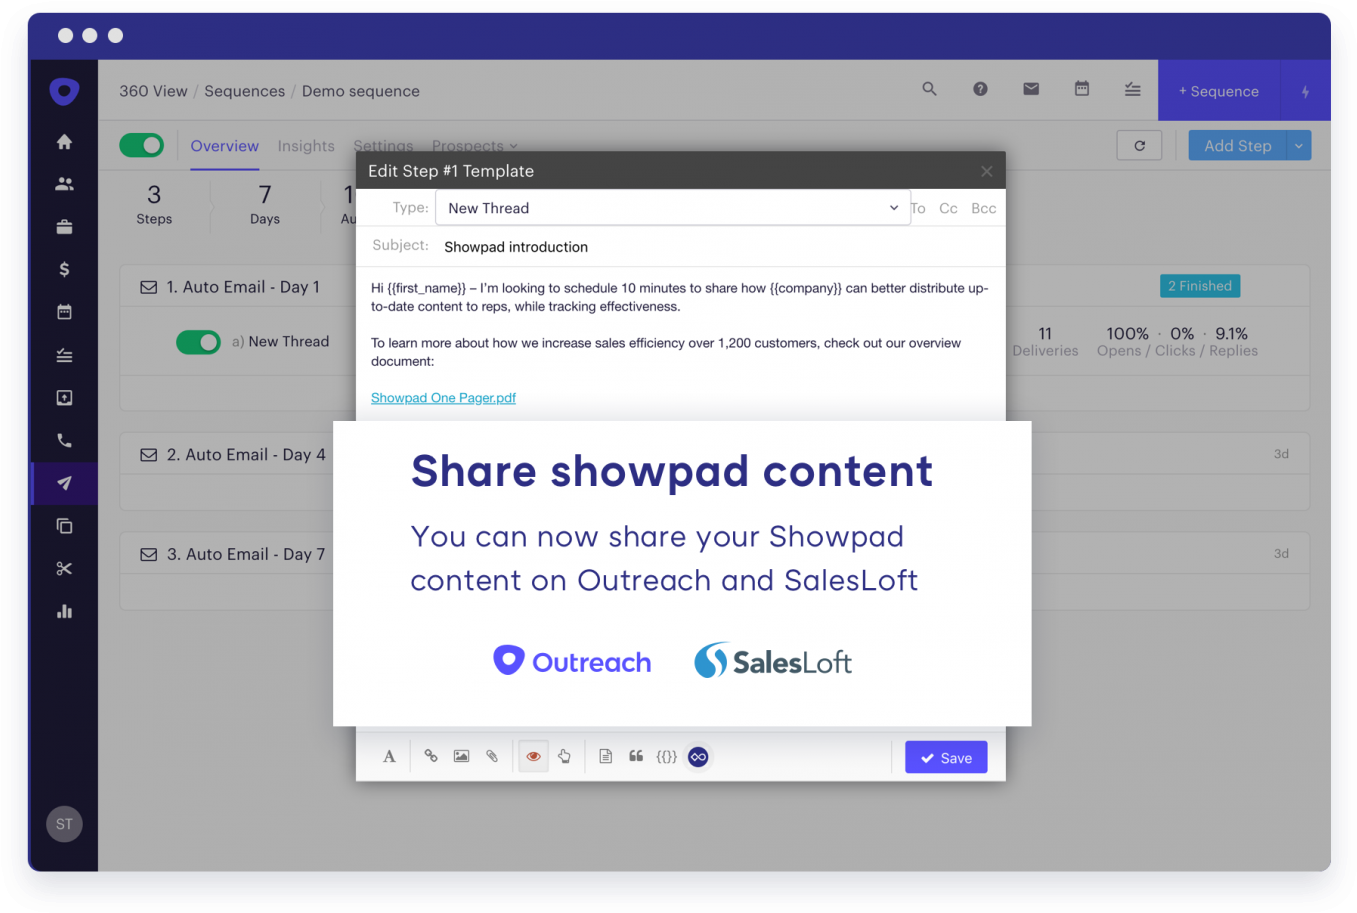
Task: Go to Sequences breadcrumb
Action: tap(245, 91)
